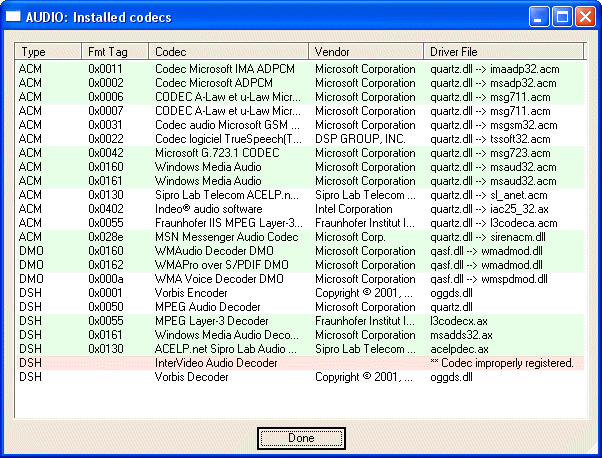
Task: Select the row with Fmt Tag 0x0006
Action: coord(300,97)
